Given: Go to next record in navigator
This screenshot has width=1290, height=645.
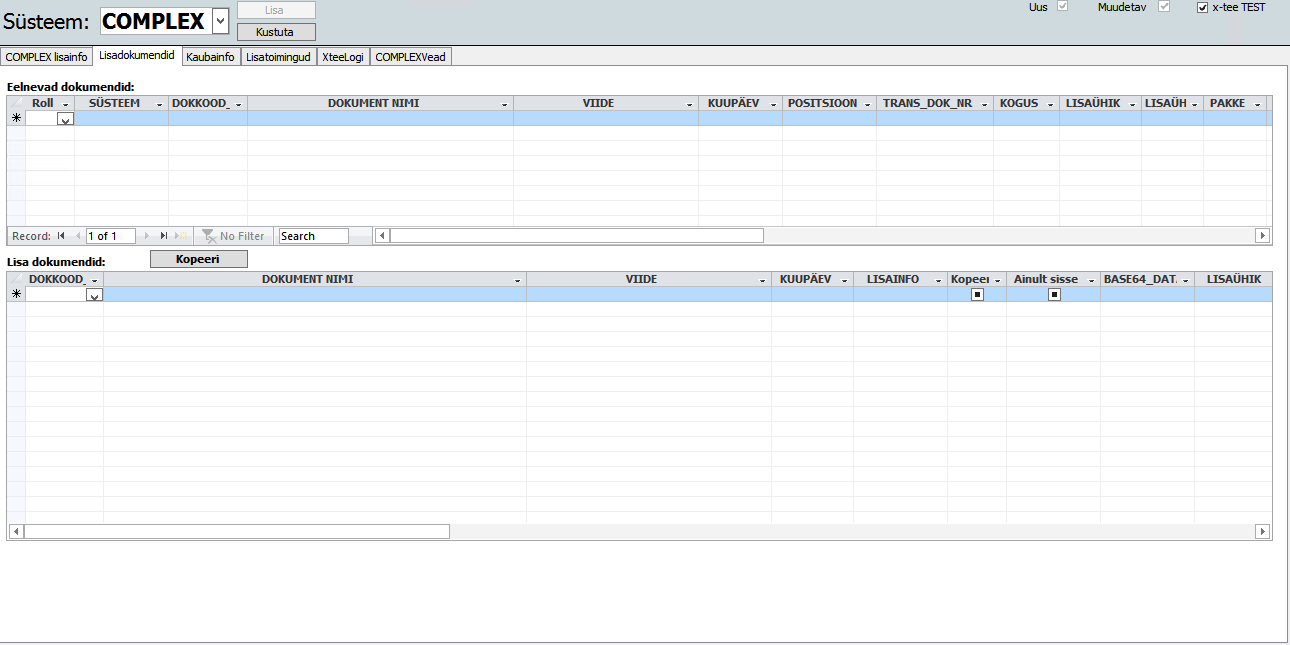Looking at the screenshot, I should coord(148,236).
